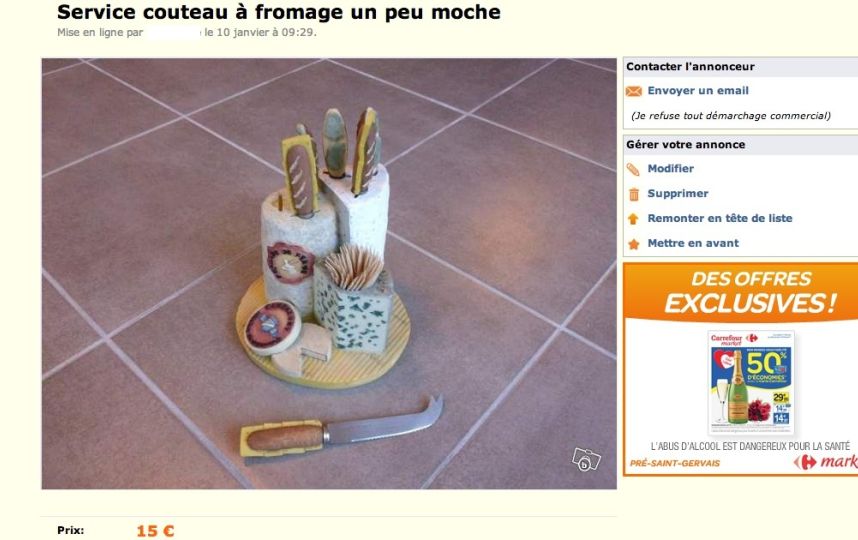858x540 pixels.
Task: Click the red Carrefour logo in ad
Action: tap(804, 462)
